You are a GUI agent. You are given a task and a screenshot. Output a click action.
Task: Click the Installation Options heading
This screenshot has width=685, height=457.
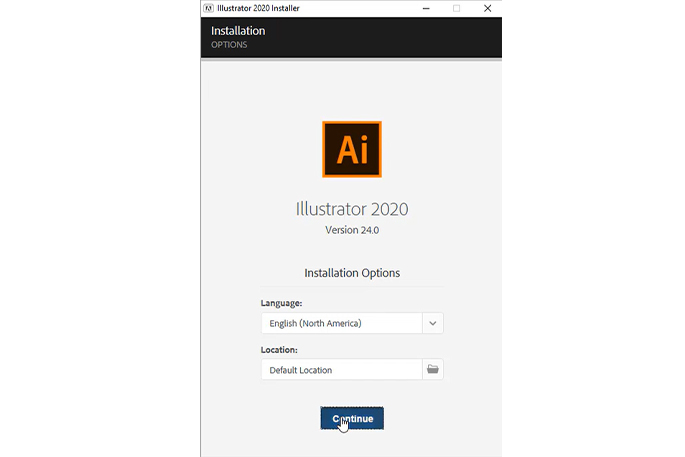tap(352, 273)
